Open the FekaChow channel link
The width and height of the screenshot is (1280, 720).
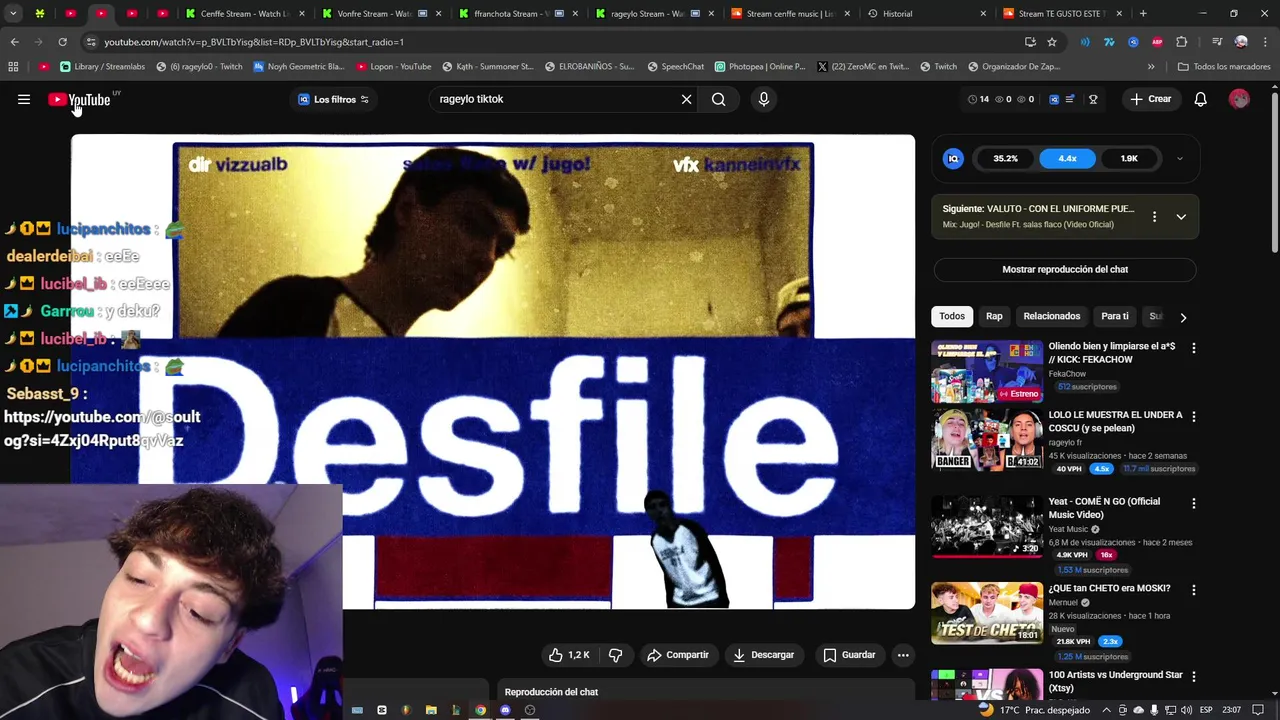1067,374
